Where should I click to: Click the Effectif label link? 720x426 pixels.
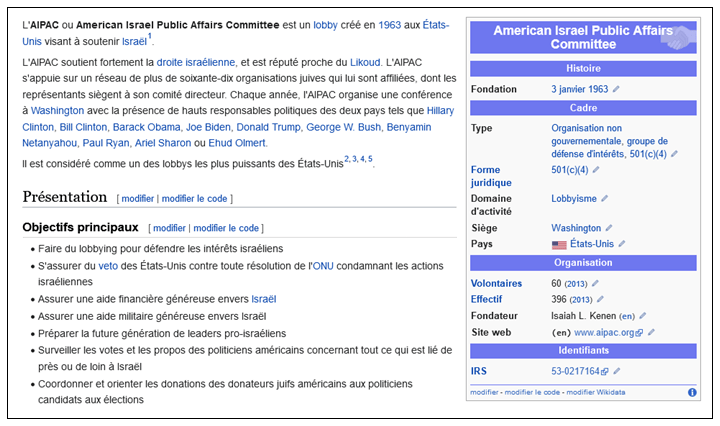[x=486, y=299]
